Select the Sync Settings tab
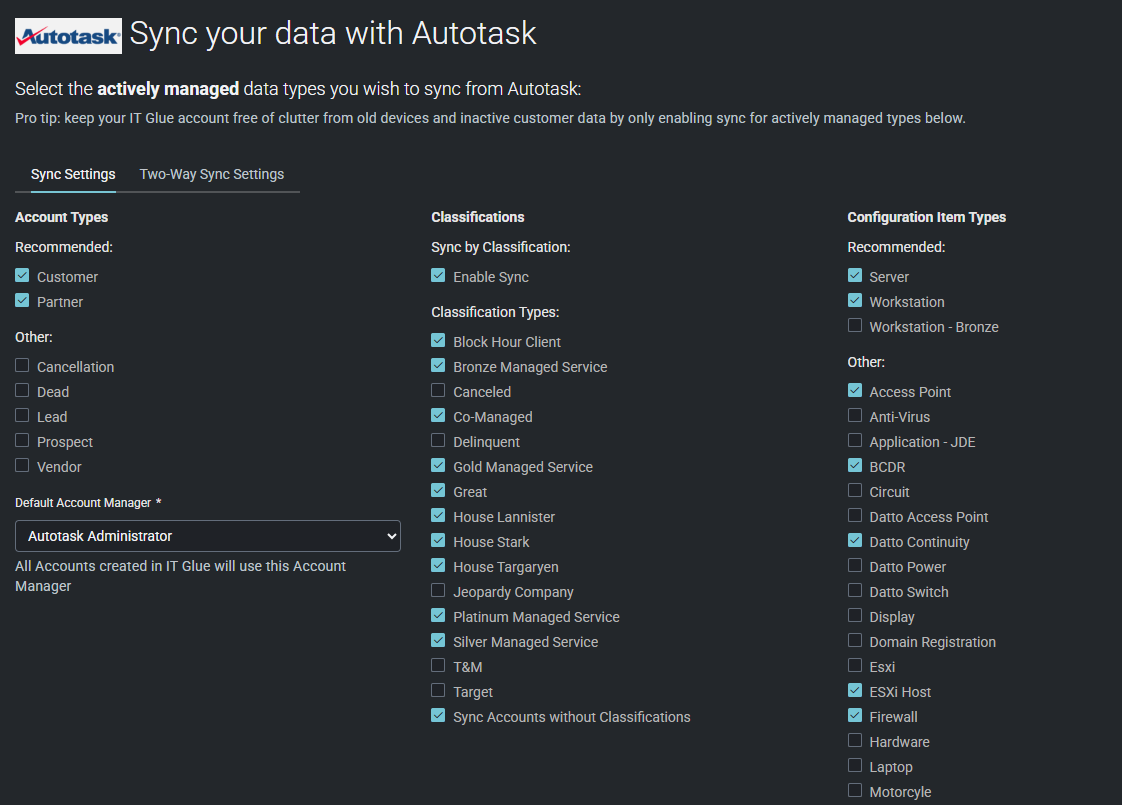Screen dimensions: 1122x805 [73, 174]
